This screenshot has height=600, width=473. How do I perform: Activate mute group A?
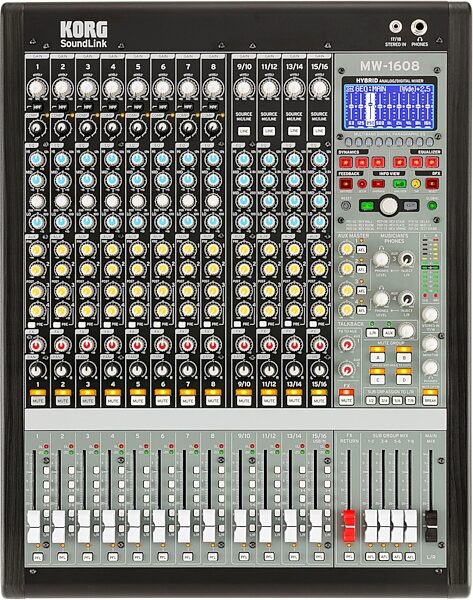point(377,357)
